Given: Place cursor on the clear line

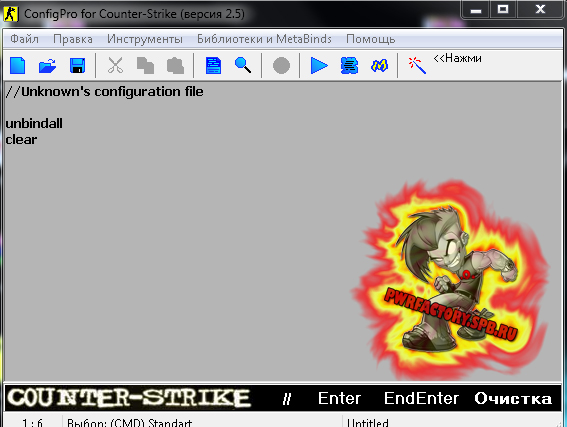Looking at the screenshot, I should (21, 140).
